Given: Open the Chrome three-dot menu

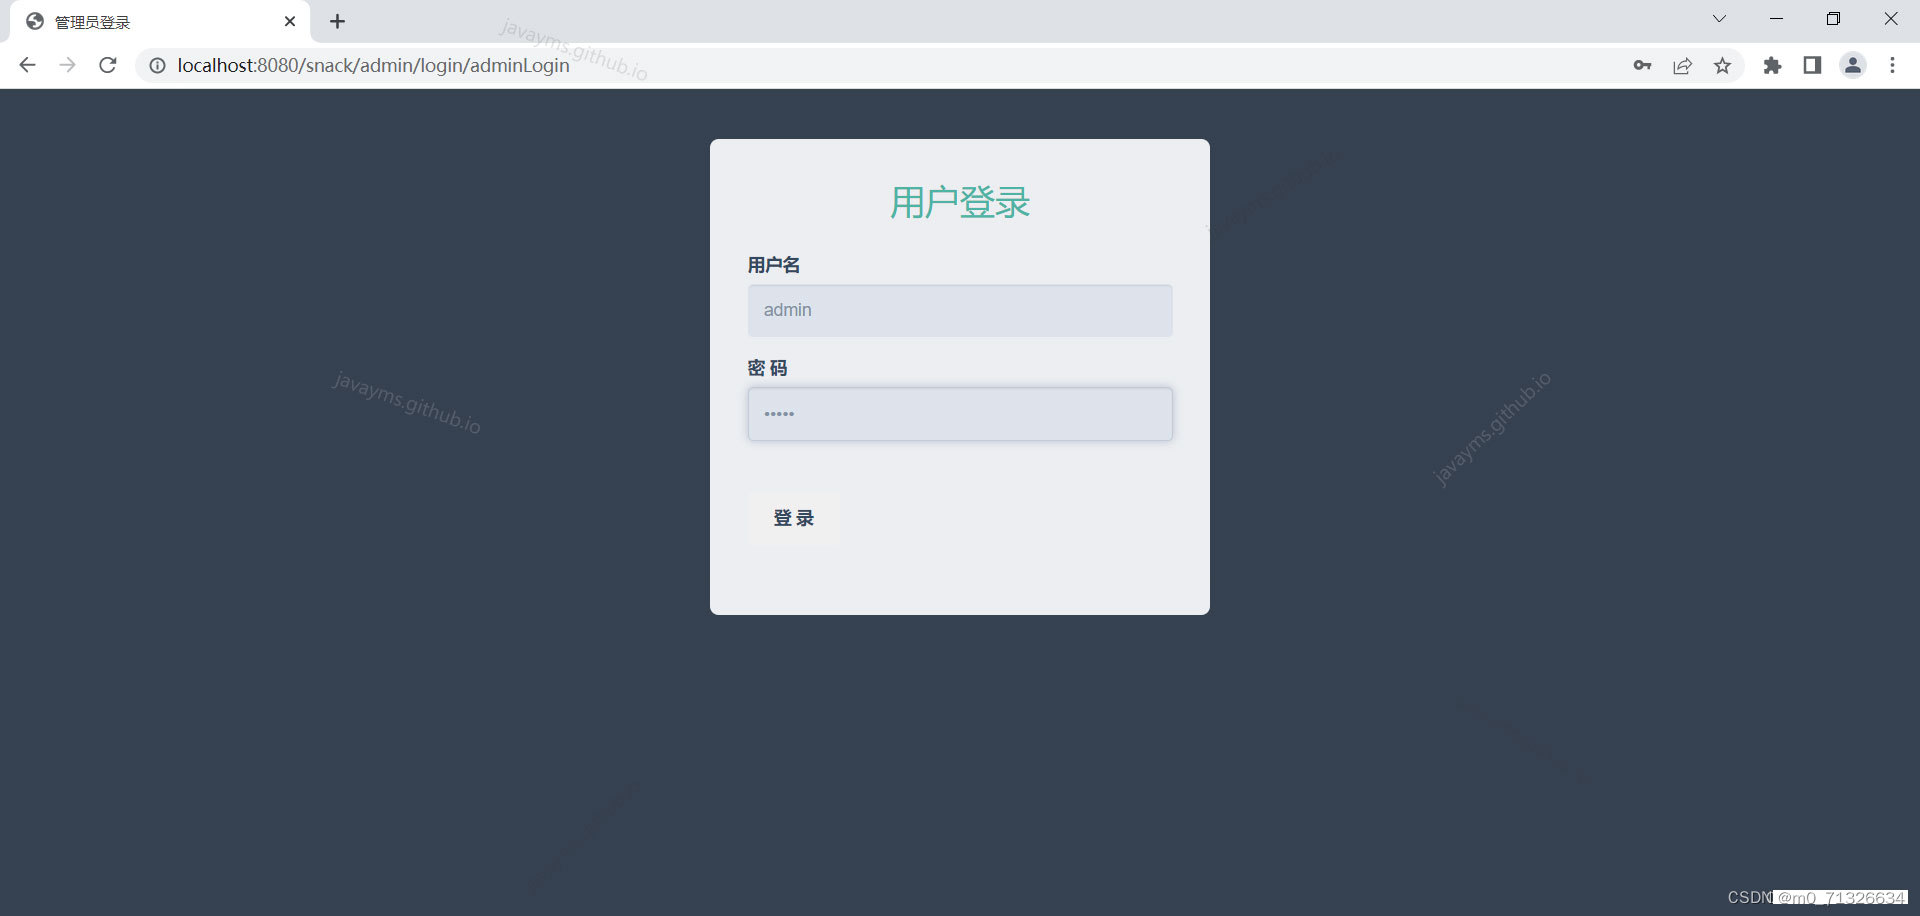Looking at the screenshot, I should (1892, 65).
